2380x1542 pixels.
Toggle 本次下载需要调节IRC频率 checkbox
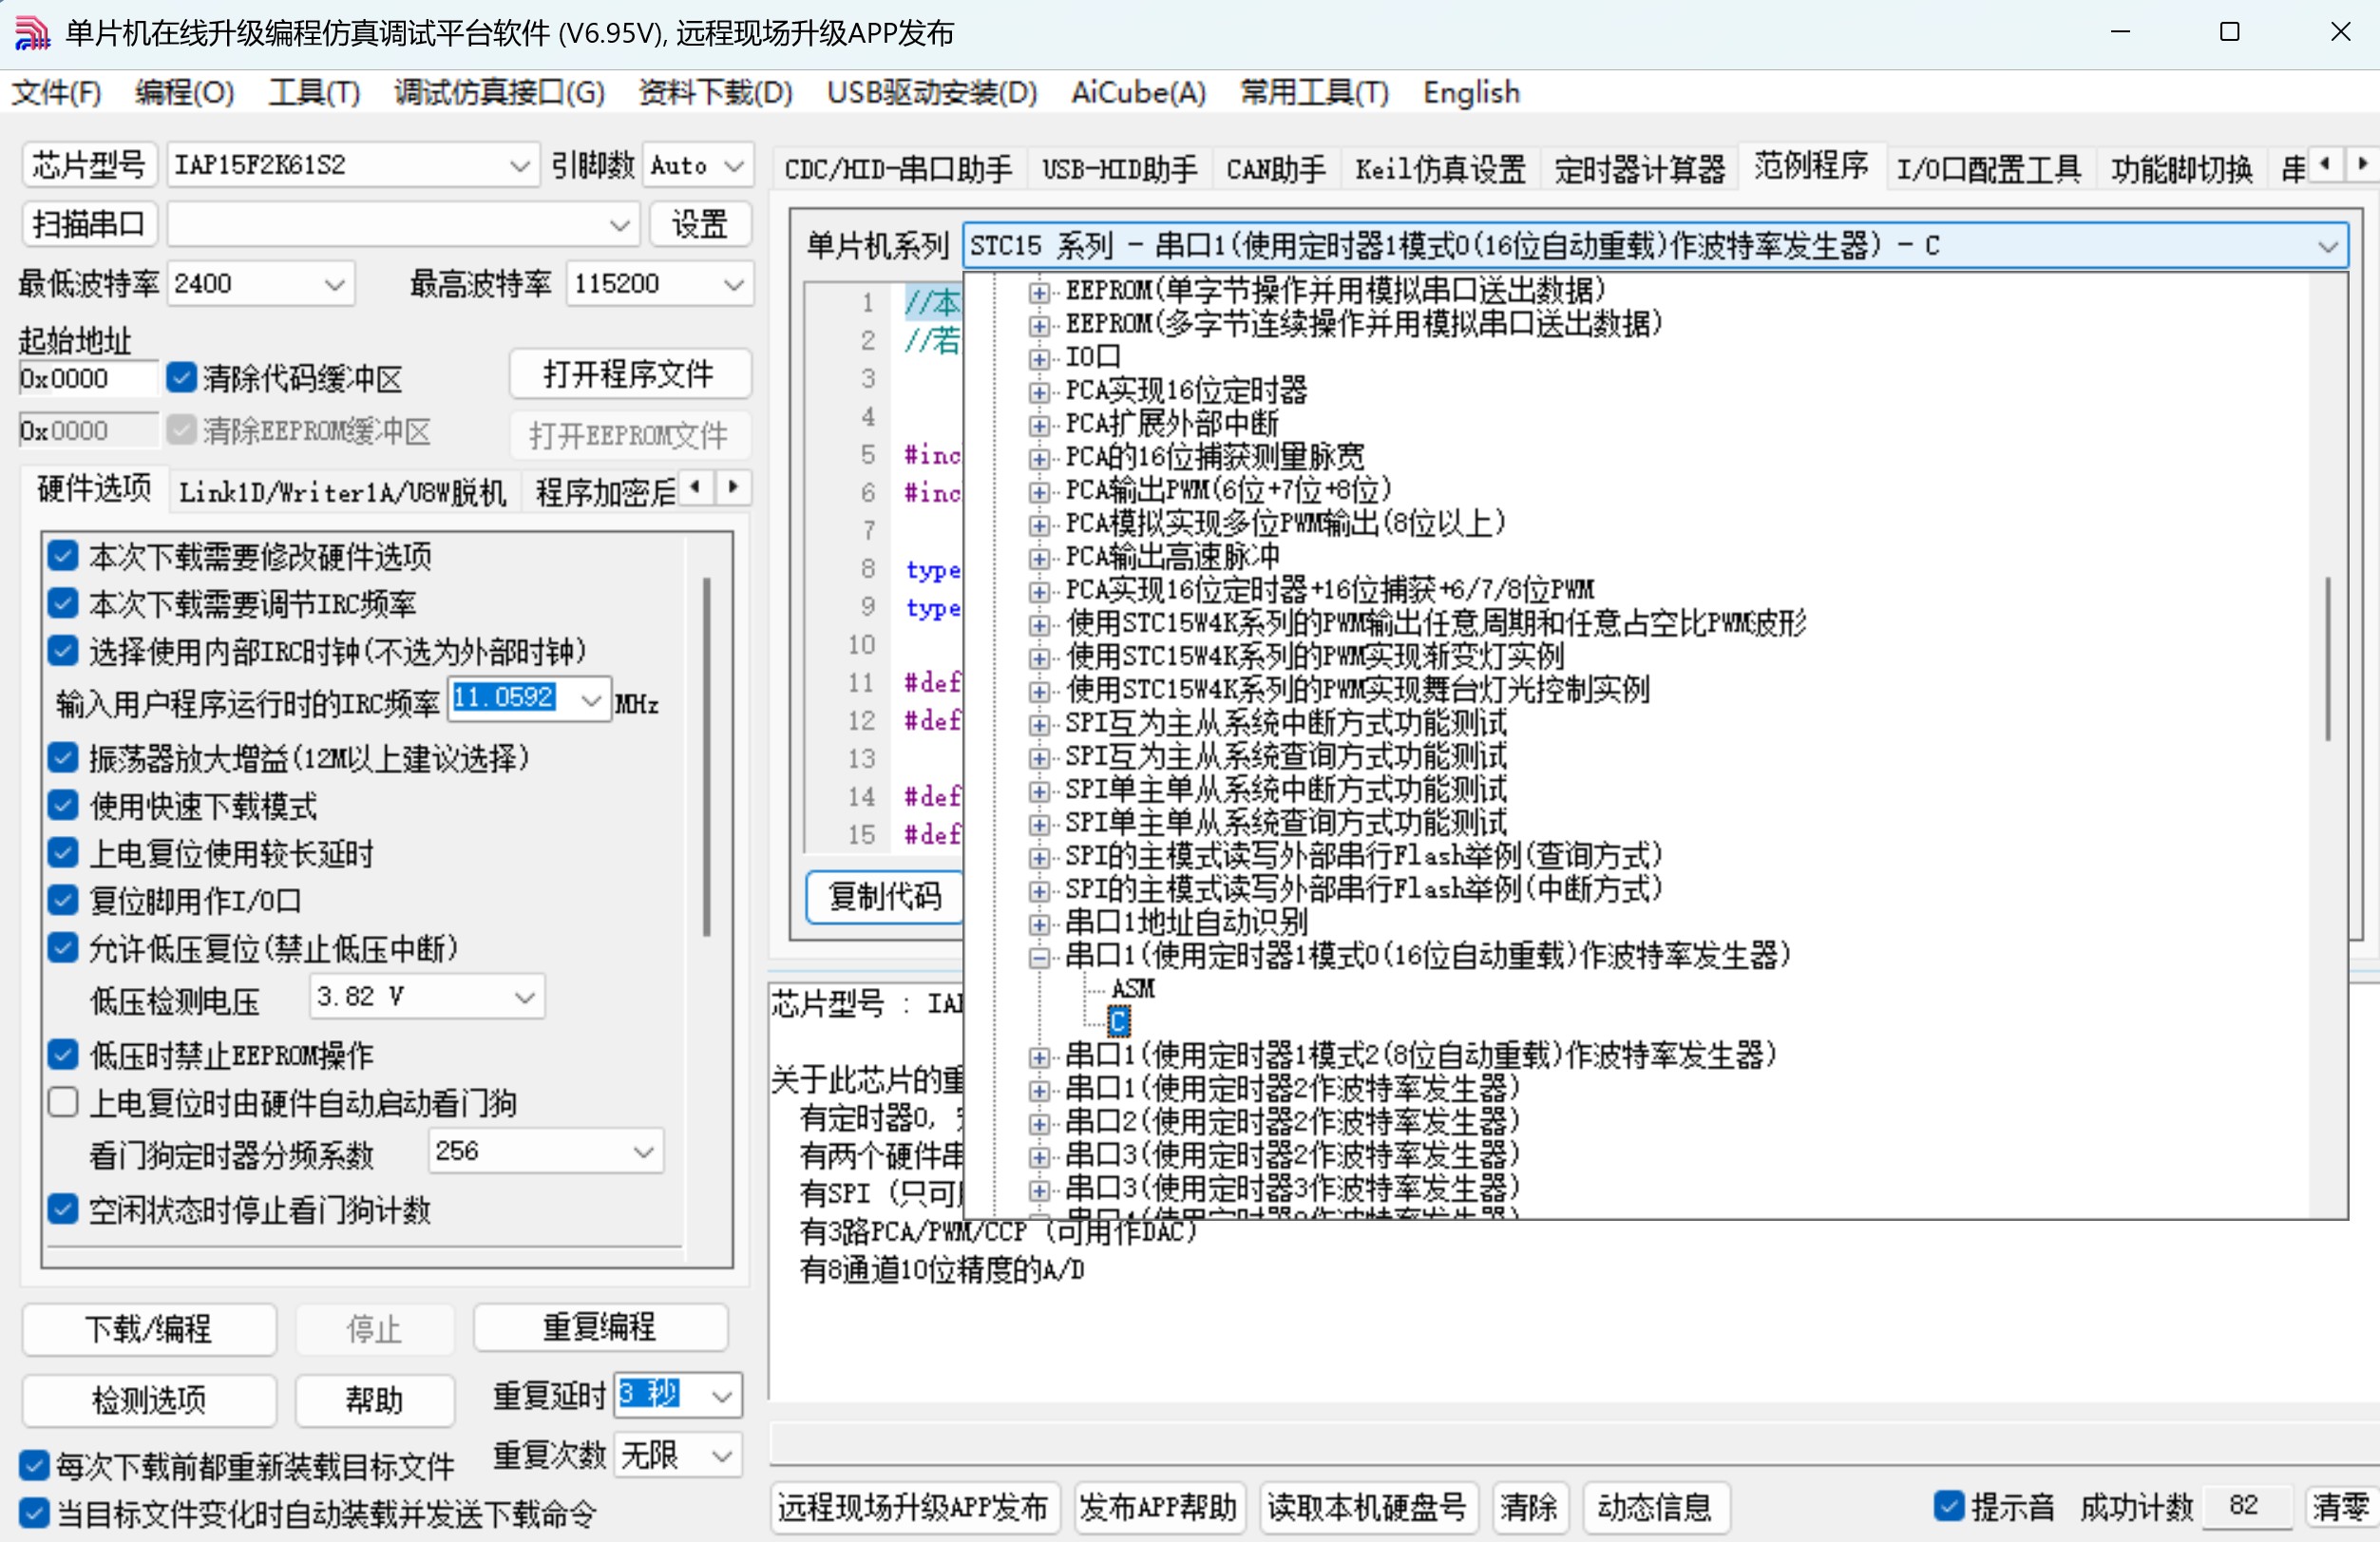click(x=63, y=603)
